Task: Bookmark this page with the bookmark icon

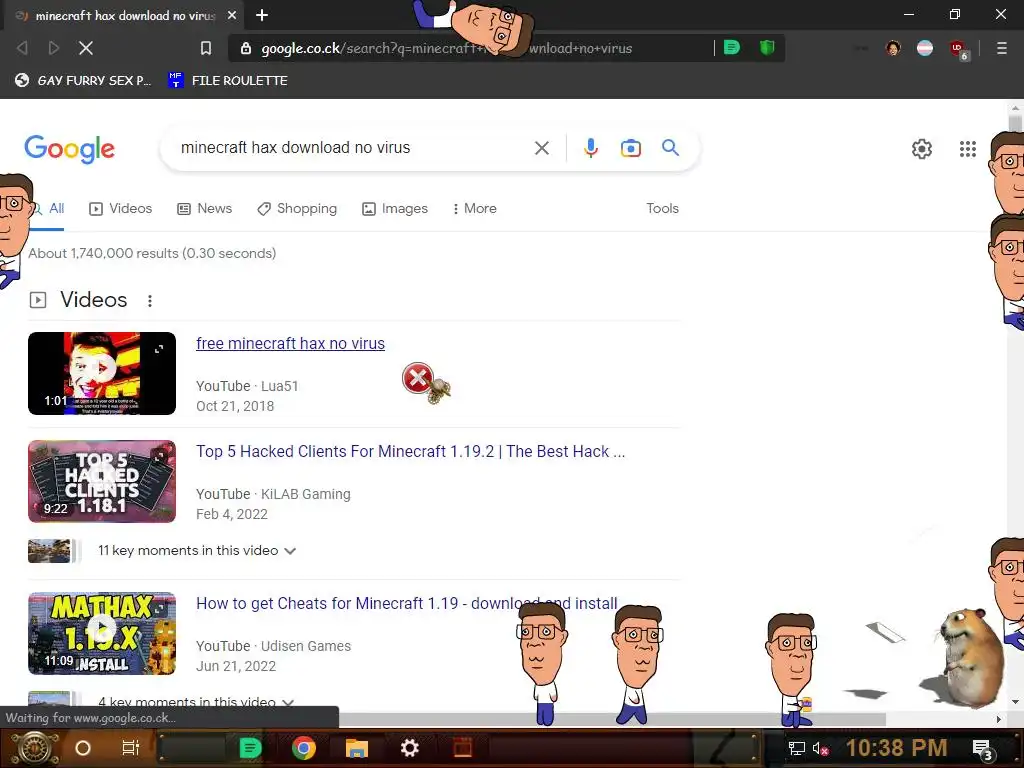Action: click(206, 48)
